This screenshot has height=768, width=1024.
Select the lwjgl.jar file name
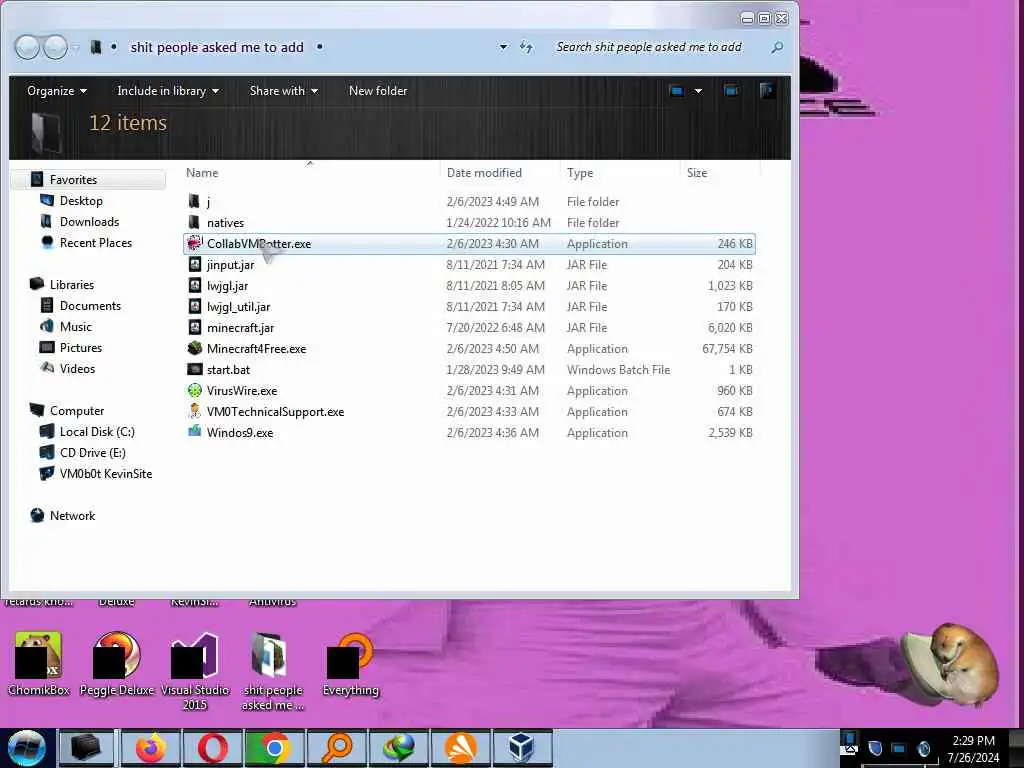click(x=227, y=285)
